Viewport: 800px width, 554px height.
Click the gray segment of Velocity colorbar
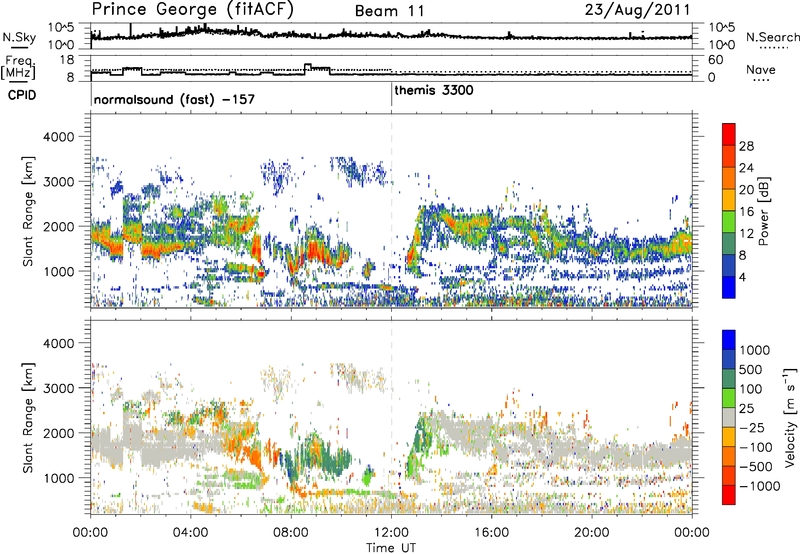coord(729,418)
